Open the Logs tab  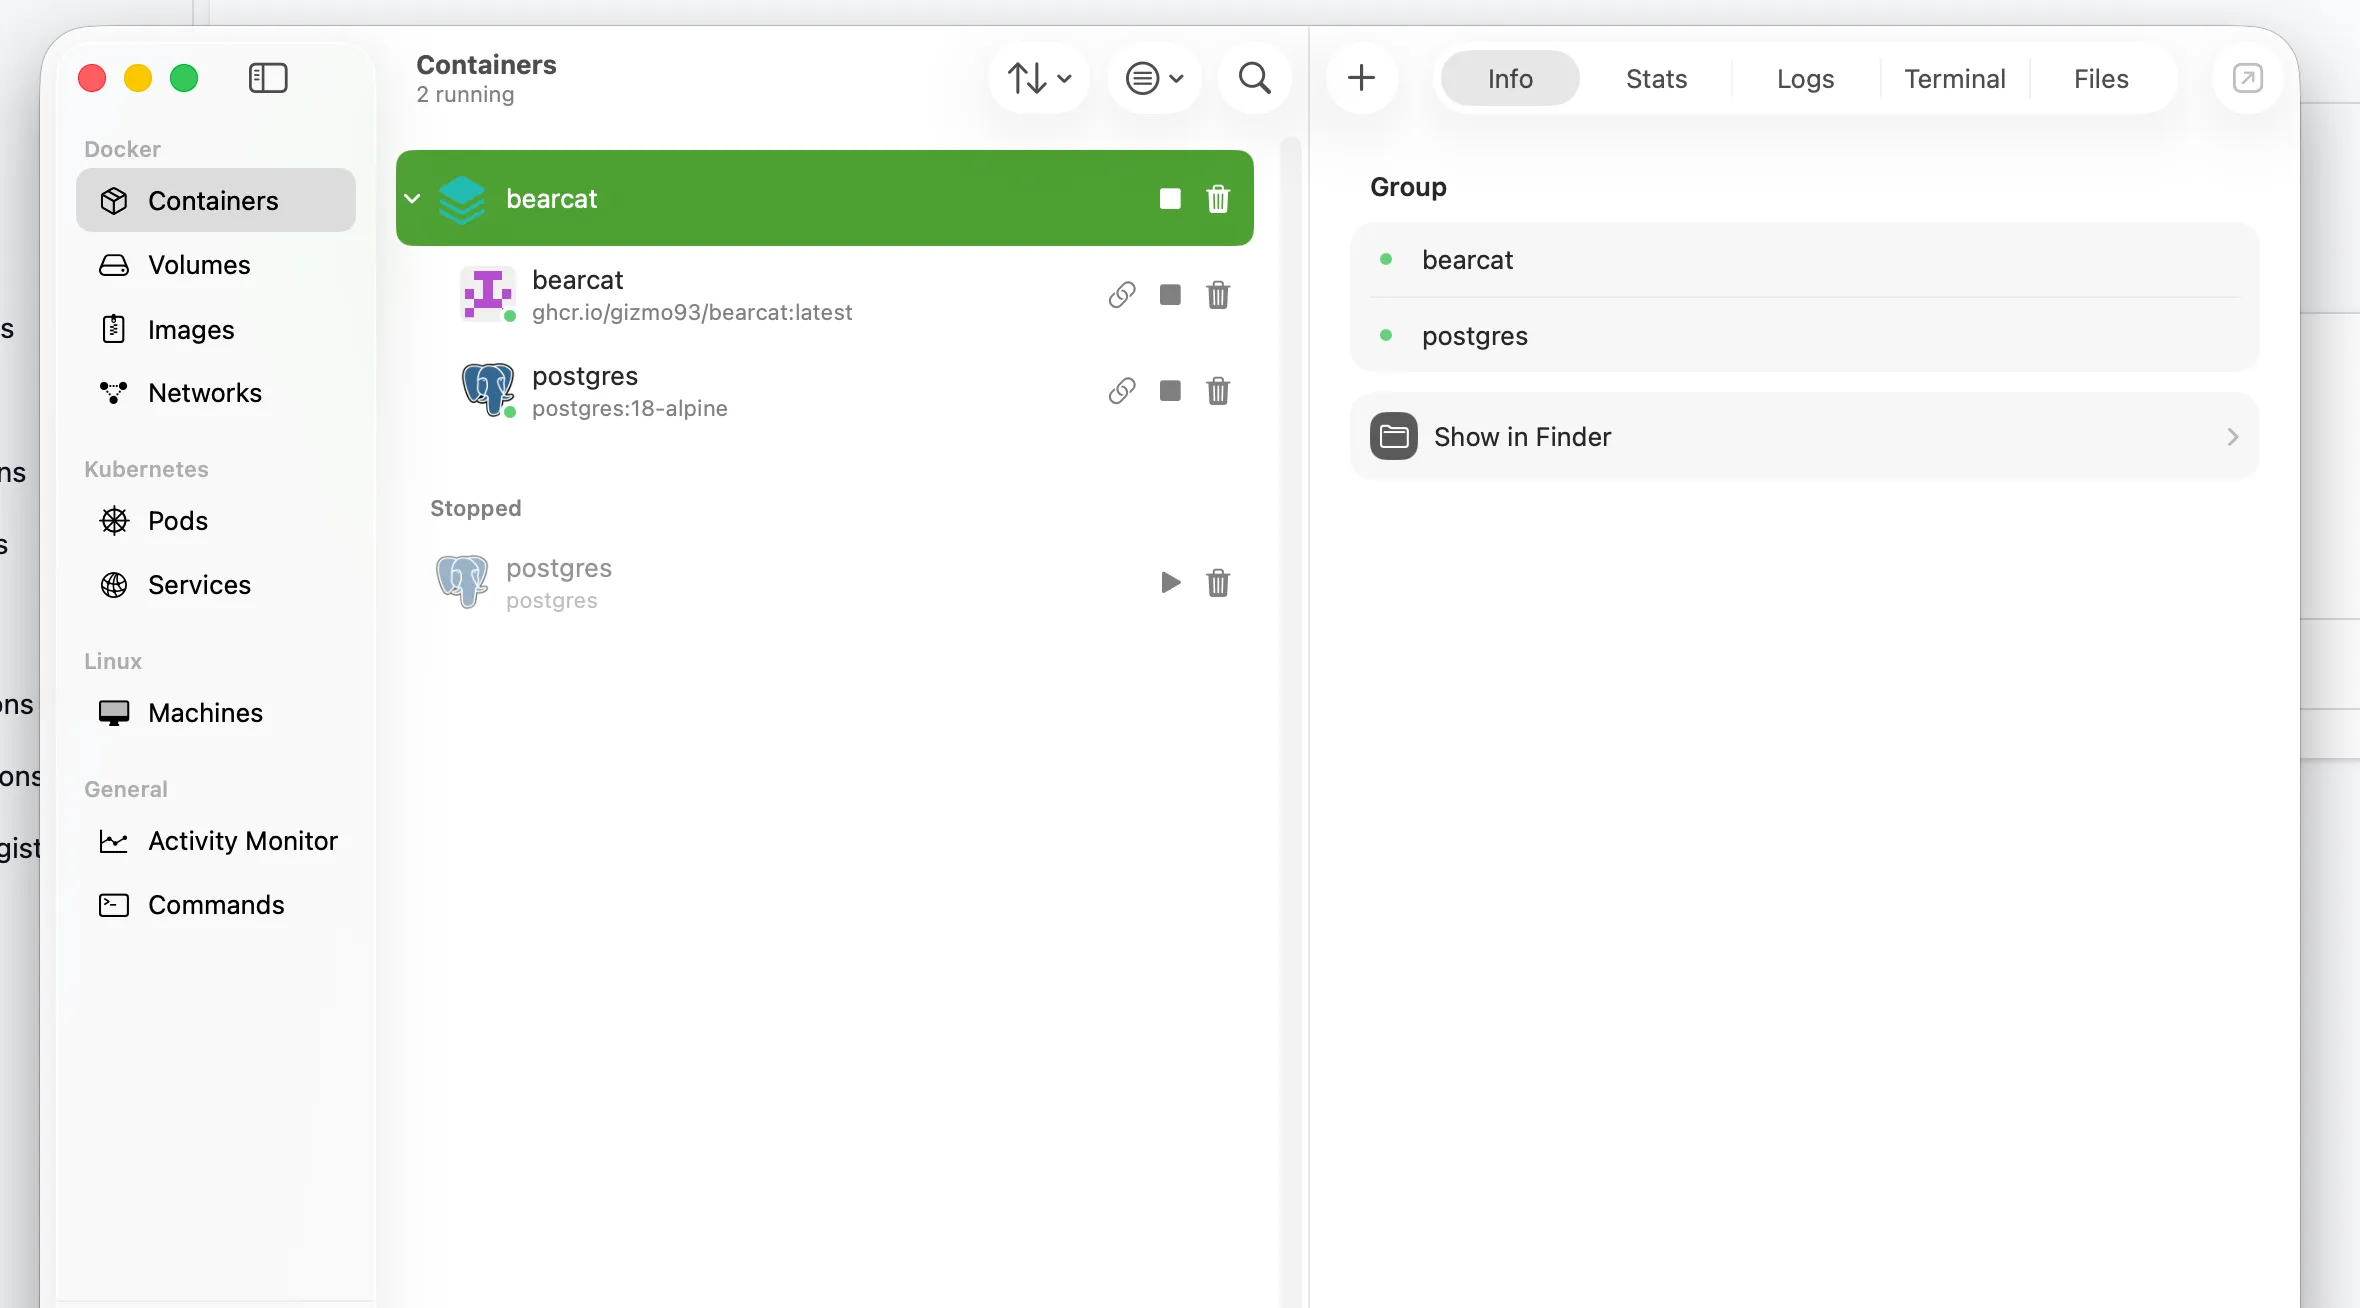(1805, 78)
